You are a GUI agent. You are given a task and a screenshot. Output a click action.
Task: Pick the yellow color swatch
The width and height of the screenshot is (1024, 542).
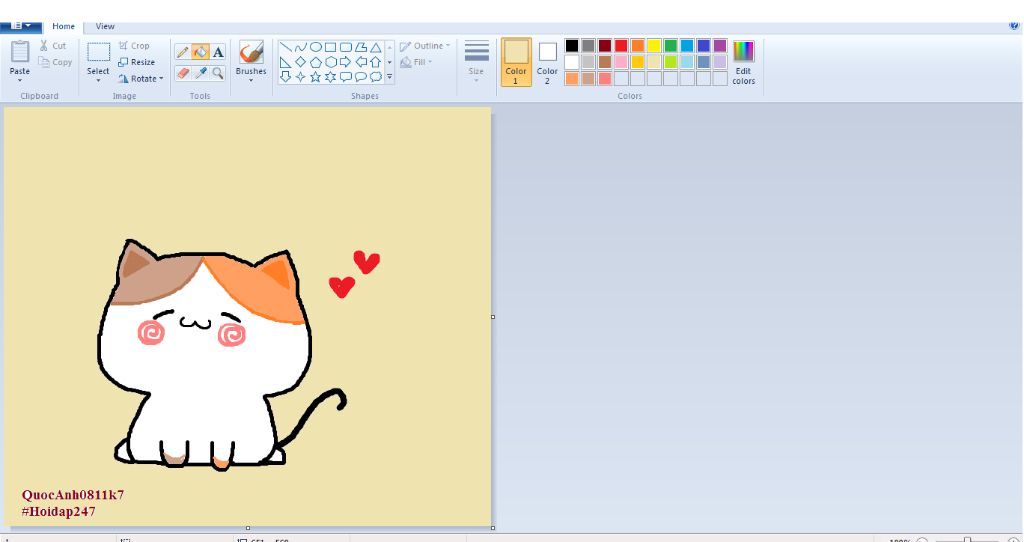[x=654, y=46]
